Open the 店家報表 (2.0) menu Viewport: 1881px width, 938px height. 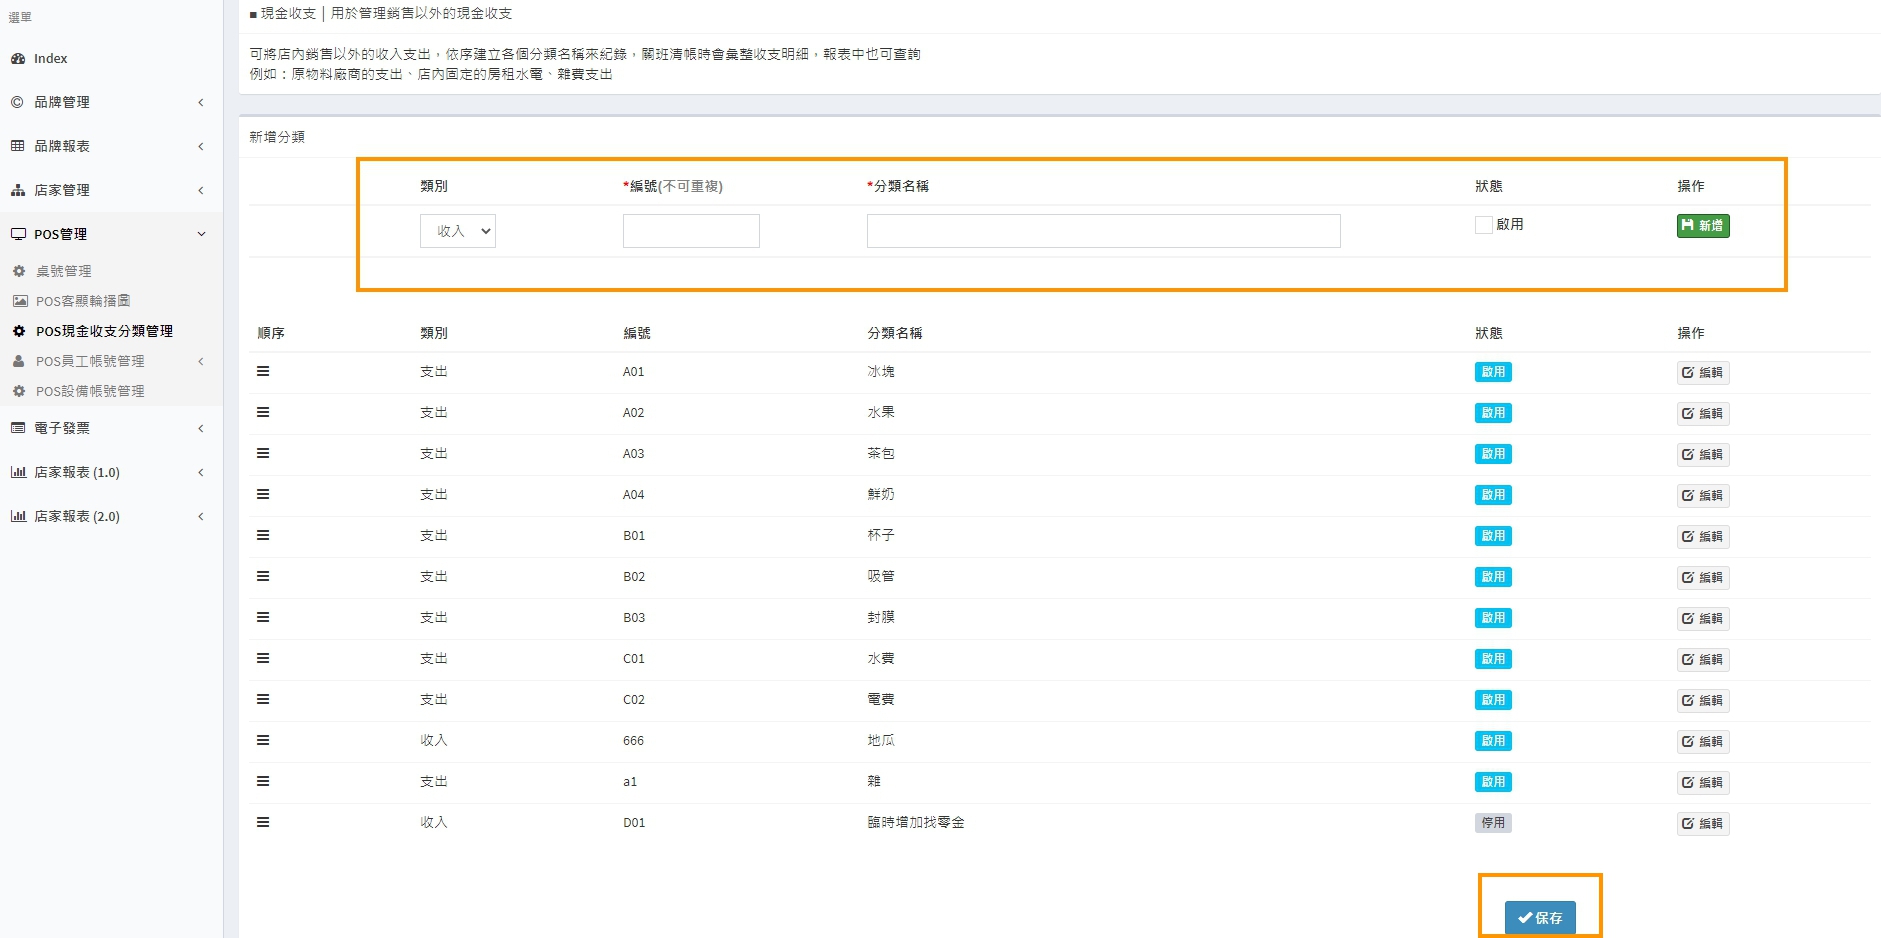(x=108, y=516)
